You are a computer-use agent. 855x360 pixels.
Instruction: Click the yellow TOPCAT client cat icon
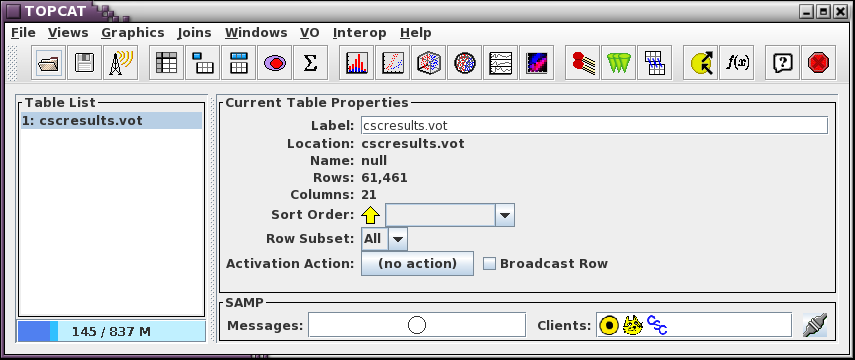pyautogui.click(x=633, y=326)
